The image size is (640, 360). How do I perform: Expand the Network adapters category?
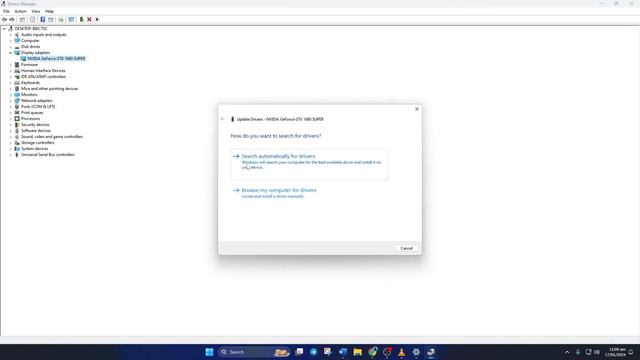11,100
